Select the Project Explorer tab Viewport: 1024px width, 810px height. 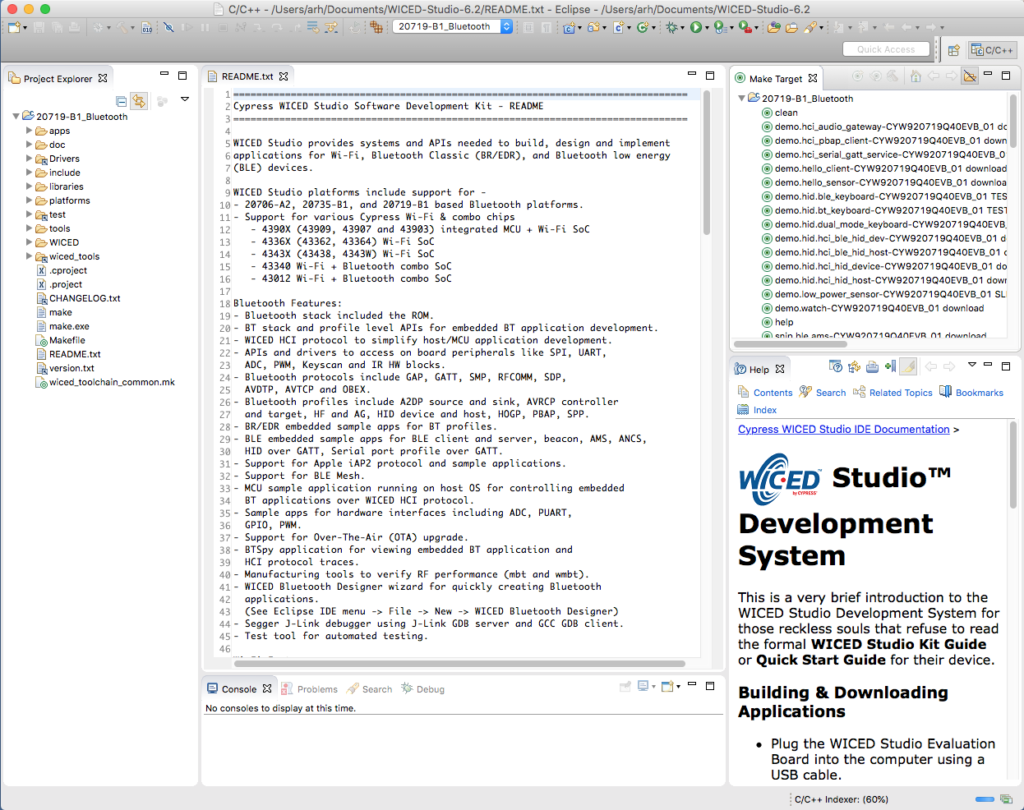coord(57,78)
